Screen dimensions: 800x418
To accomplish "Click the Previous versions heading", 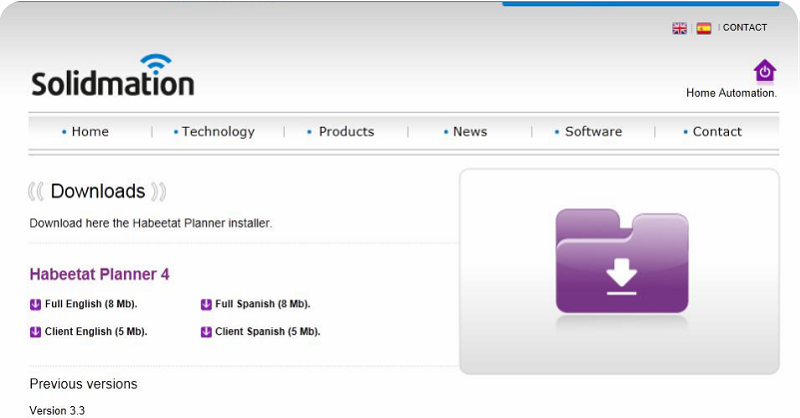I will 83,384.
